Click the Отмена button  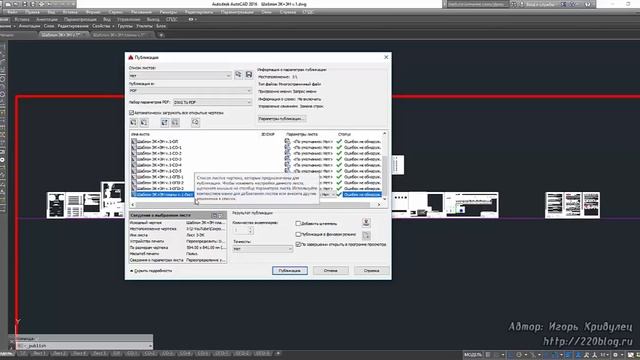coord(331,271)
